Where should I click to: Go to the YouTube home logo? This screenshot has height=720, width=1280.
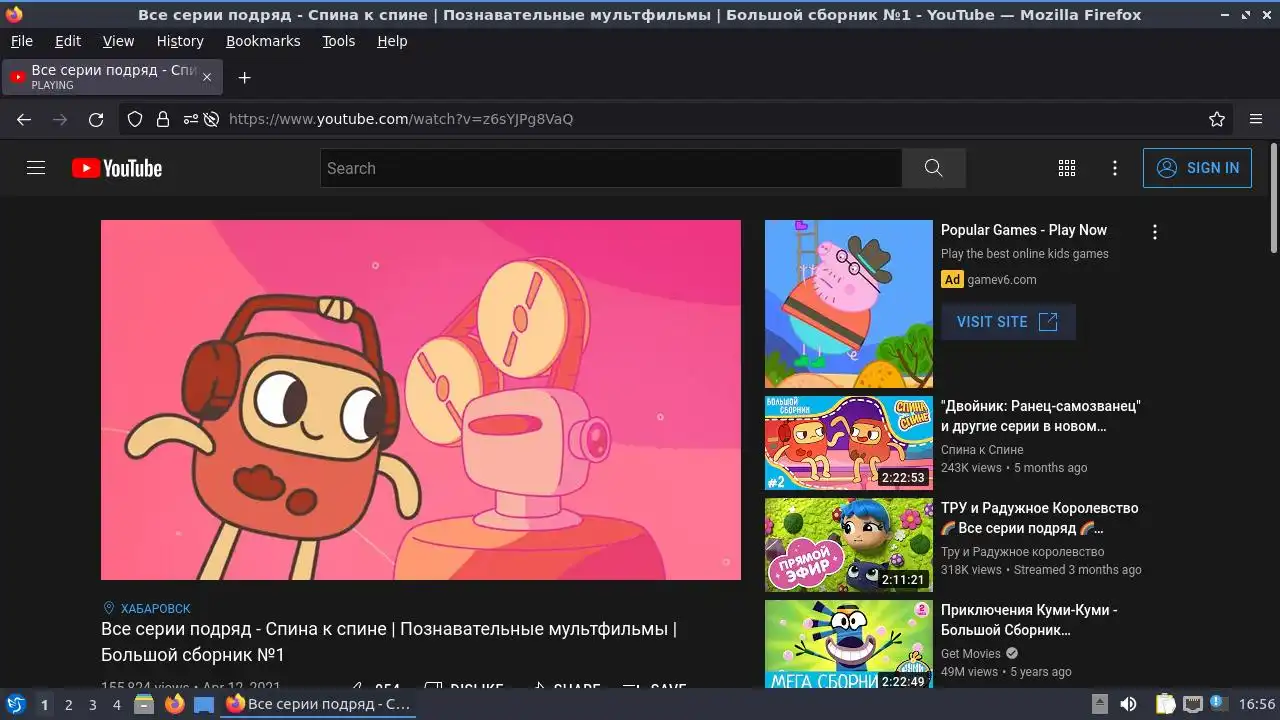click(117, 168)
